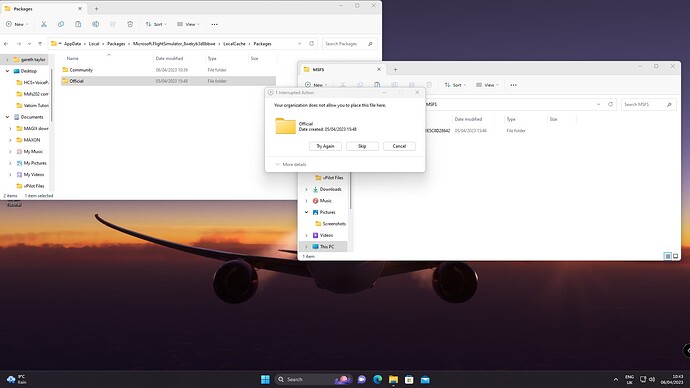Switch to details view in MSFS window
Image resolution: width=690 pixels, height=388 pixels.
[668, 256]
